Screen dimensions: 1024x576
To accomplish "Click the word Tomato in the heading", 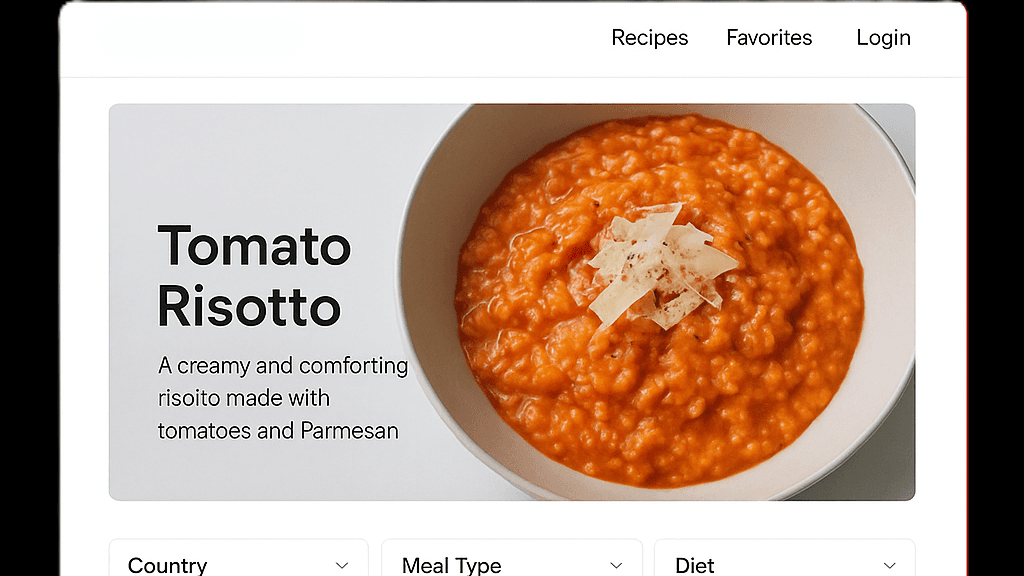I will pyautogui.click(x=254, y=246).
